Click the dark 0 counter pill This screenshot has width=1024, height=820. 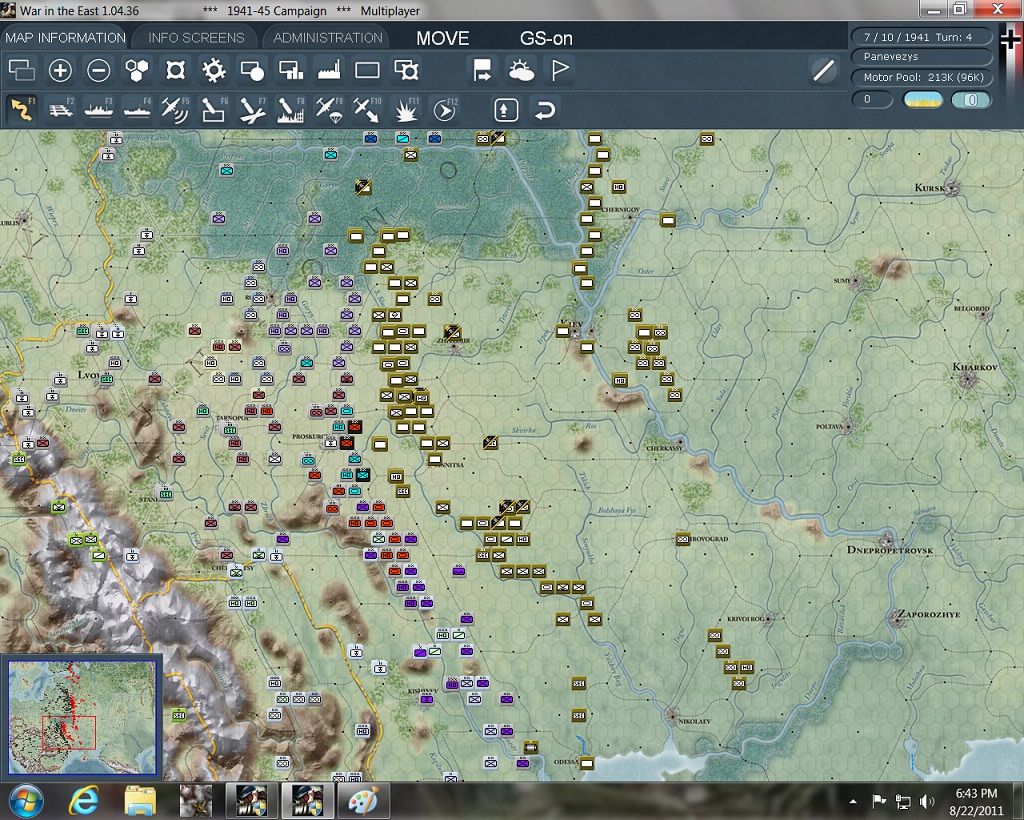pyautogui.click(x=872, y=99)
